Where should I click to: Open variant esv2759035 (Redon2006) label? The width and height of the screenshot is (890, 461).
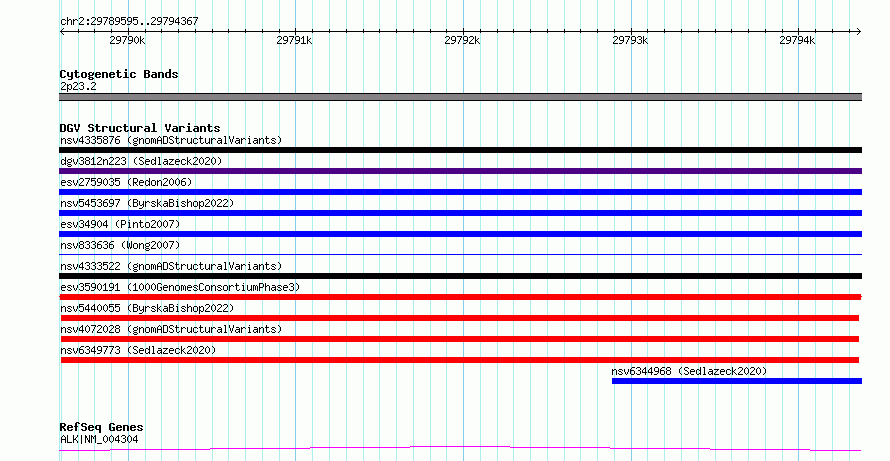coord(126,182)
